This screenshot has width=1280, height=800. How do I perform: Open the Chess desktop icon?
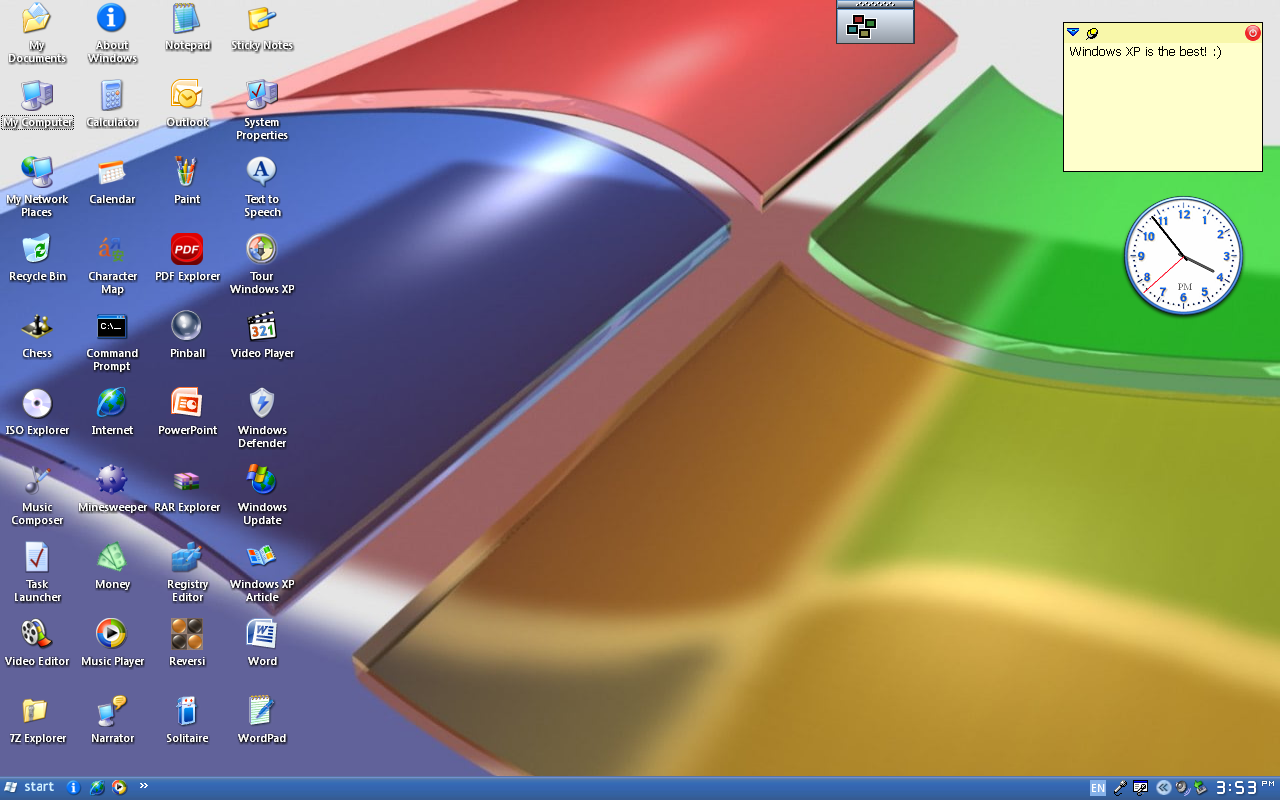37,334
